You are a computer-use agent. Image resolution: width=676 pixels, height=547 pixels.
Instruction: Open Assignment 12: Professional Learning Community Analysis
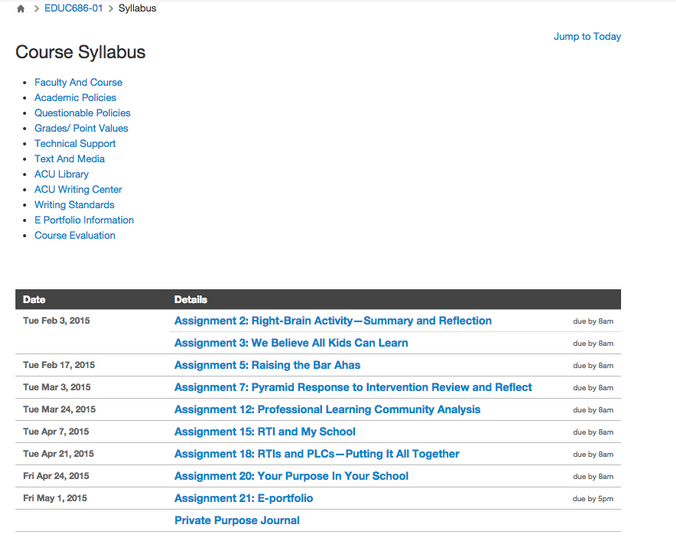pos(327,409)
